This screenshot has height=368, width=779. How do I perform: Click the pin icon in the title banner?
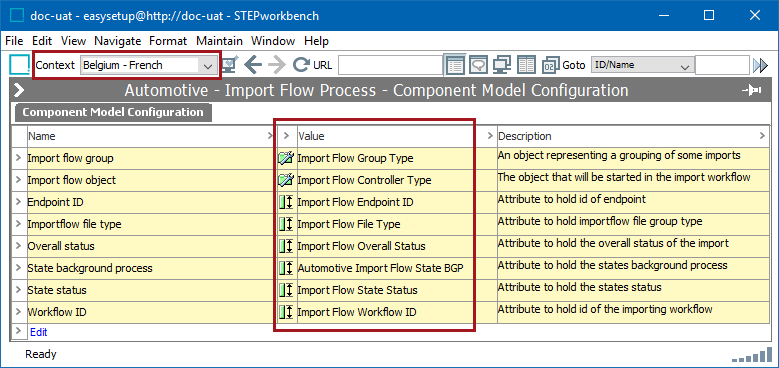point(752,90)
